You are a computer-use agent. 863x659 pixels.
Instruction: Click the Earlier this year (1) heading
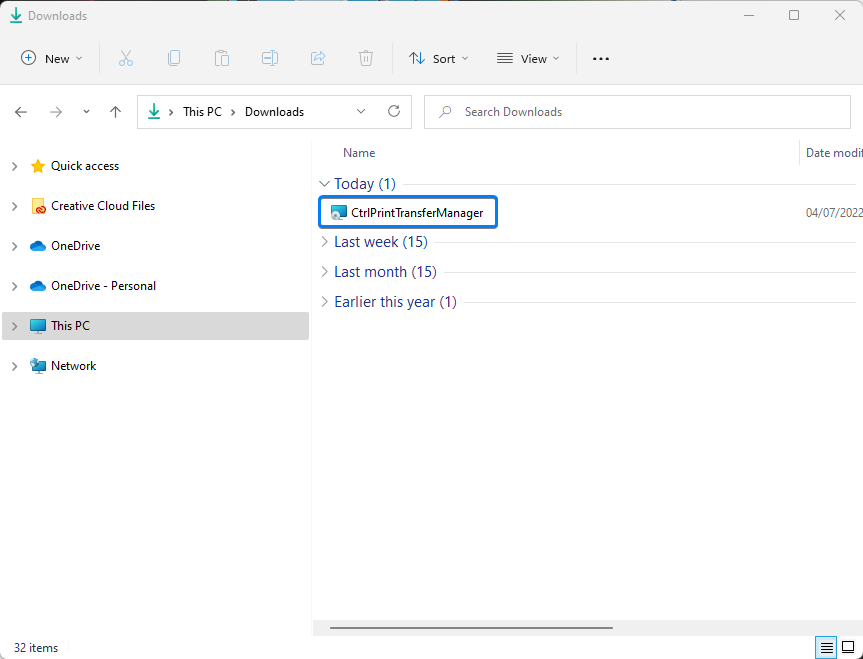pyautogui.click(x=395, y=302)
